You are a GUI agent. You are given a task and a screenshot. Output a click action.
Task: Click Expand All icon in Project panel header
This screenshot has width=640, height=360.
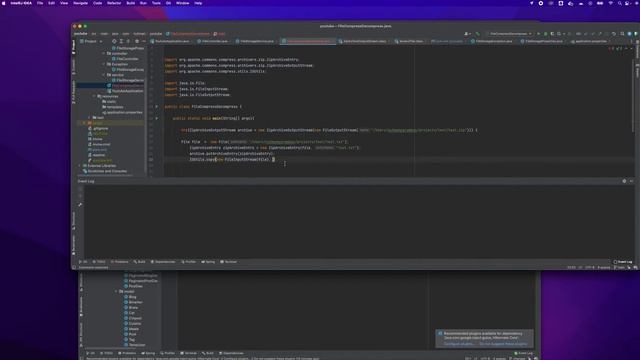coord(121,41)
